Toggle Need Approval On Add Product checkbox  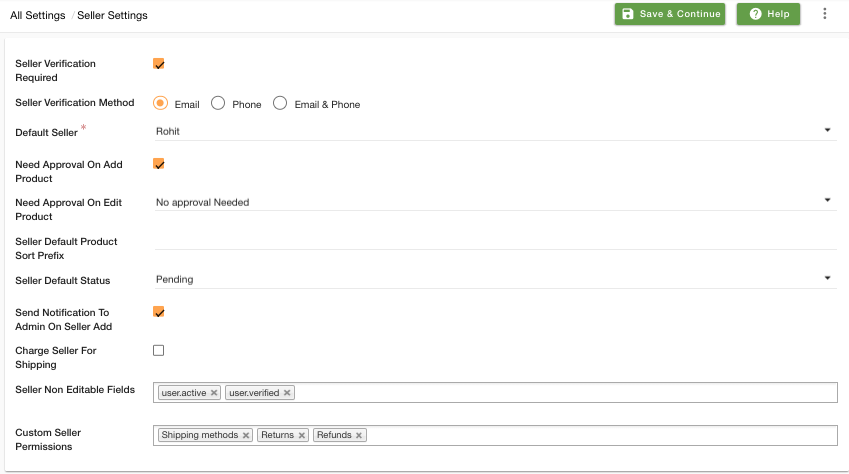[x=159, y=164]
